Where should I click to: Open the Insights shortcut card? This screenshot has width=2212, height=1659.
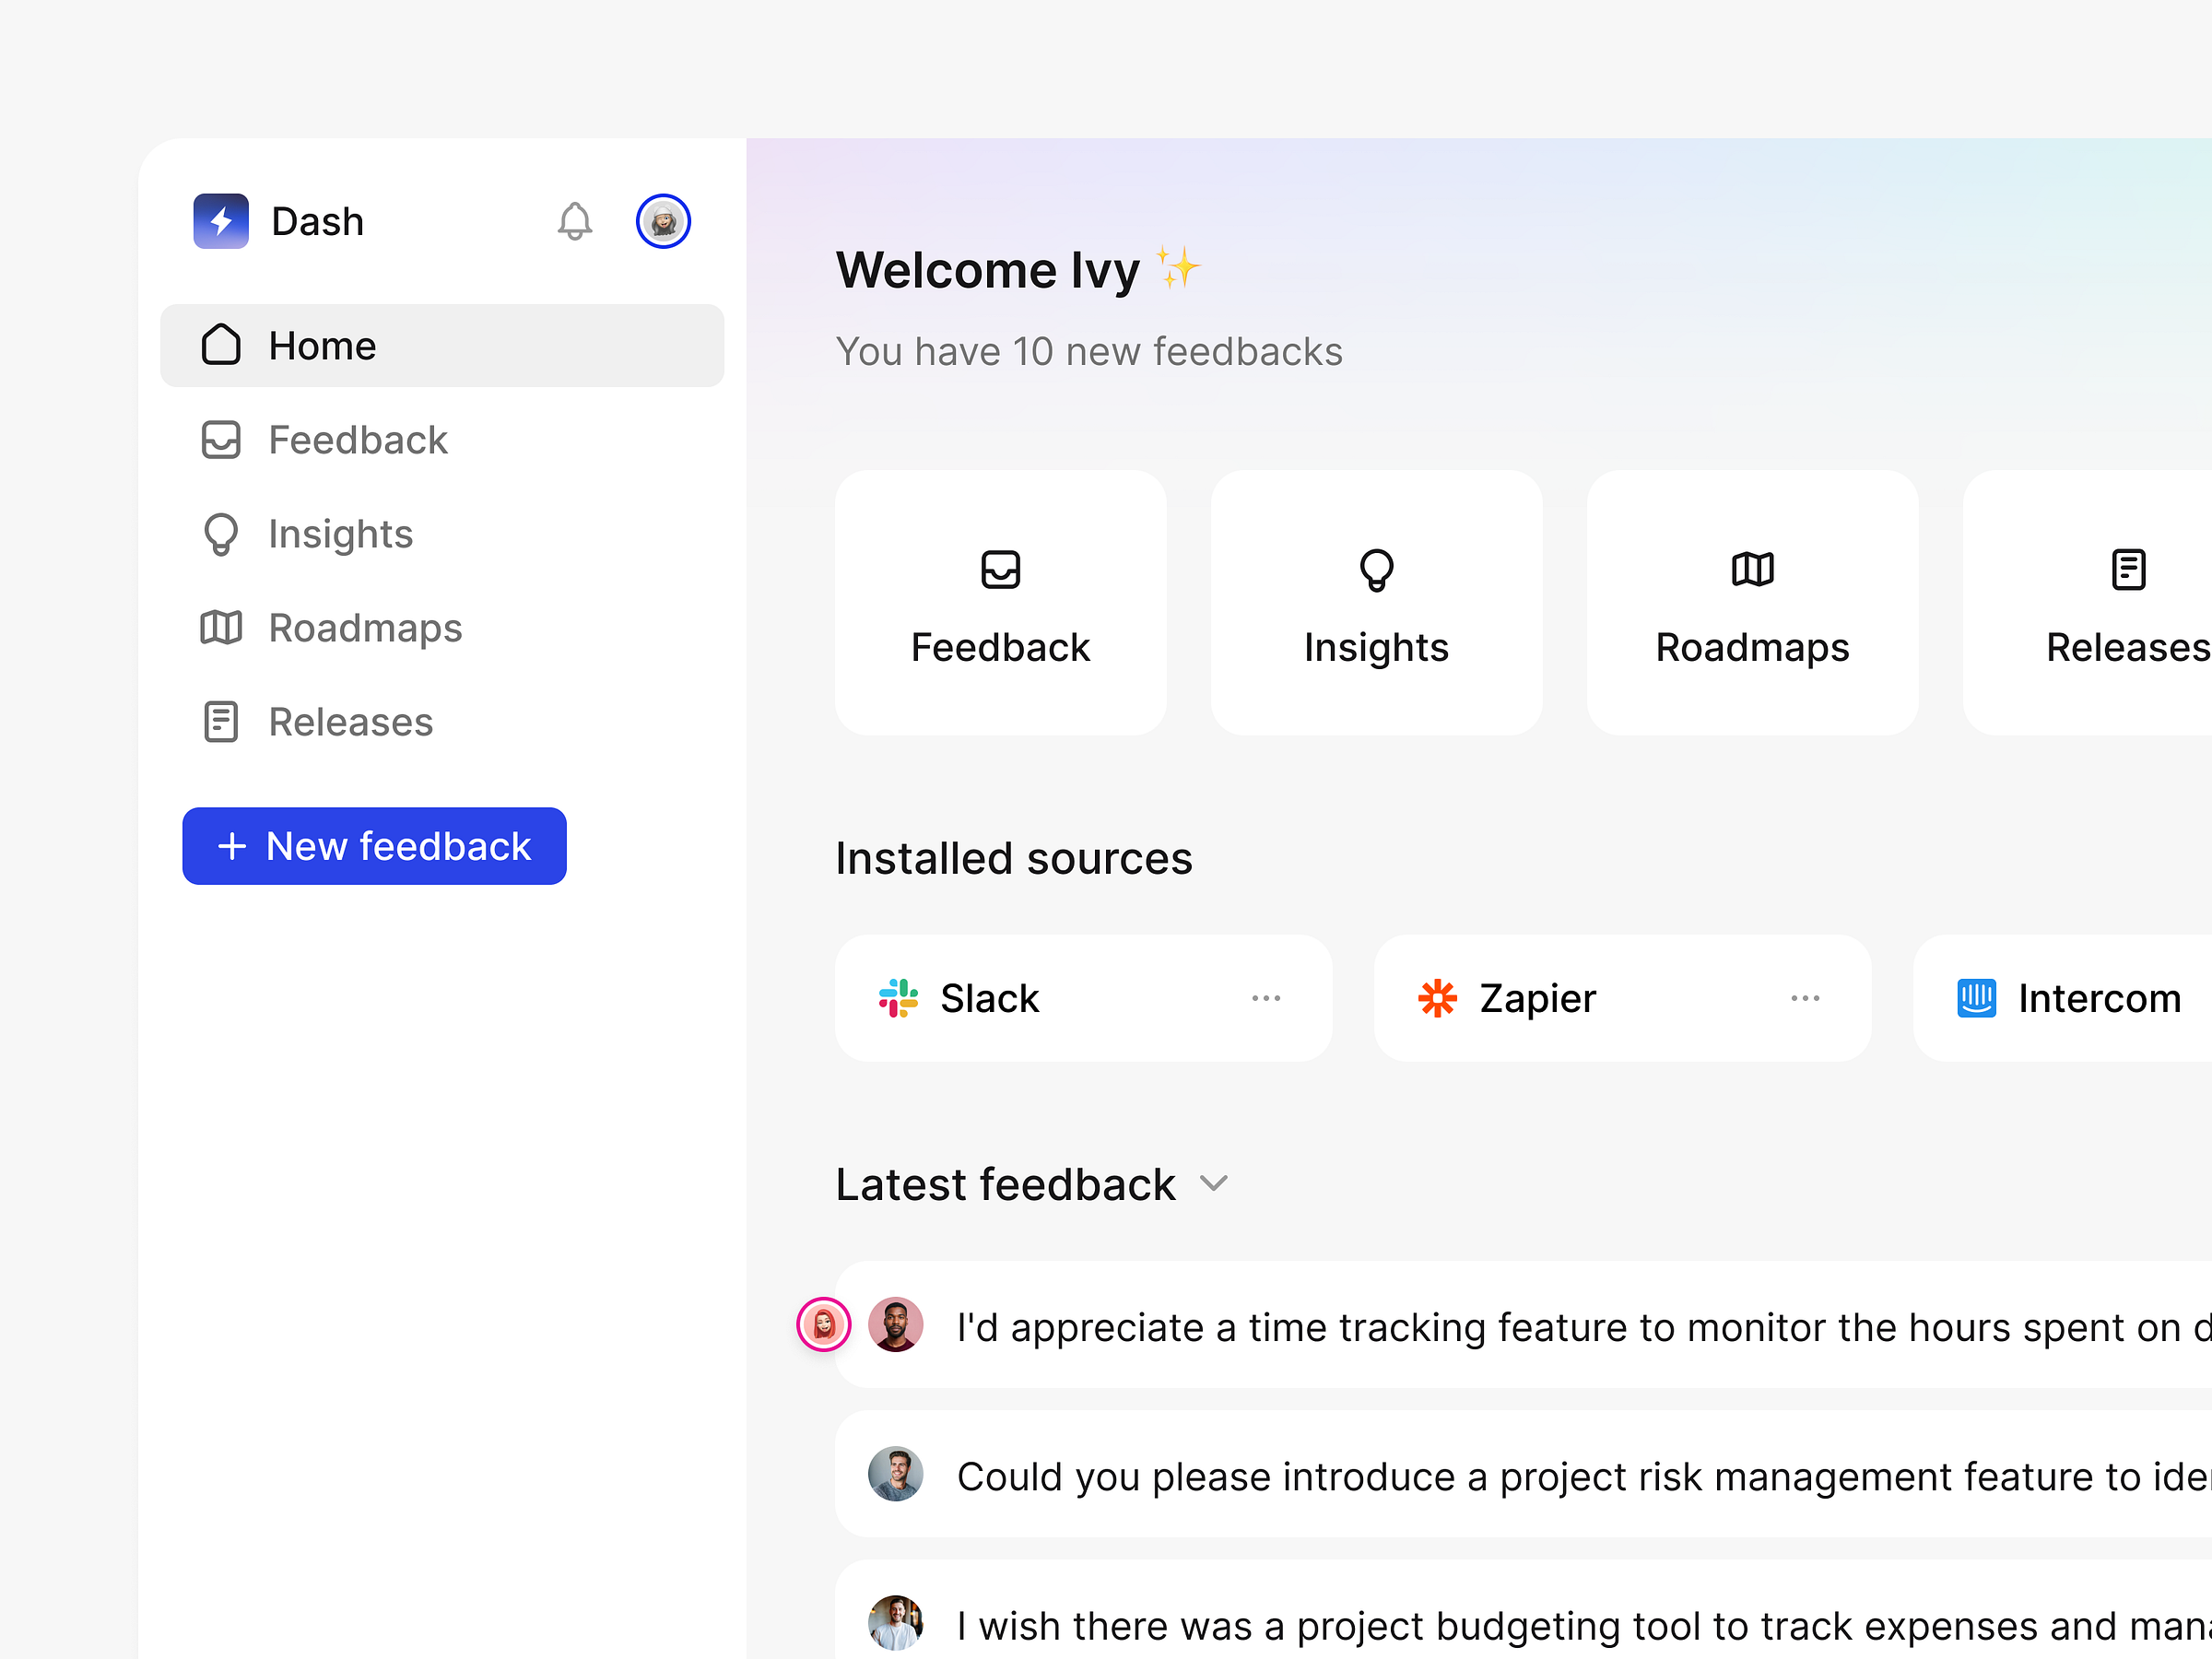pos(1376,603)
